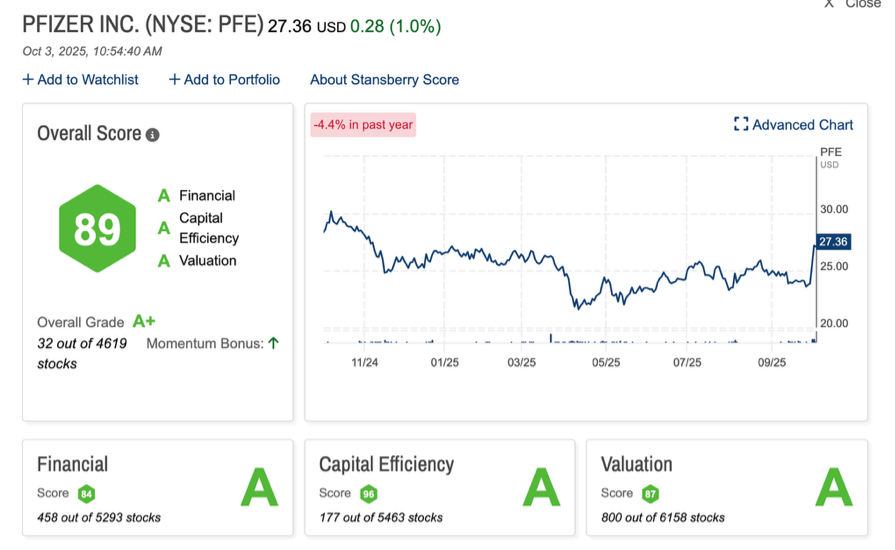Click the A+ Overall Grade label
This screenshot has height=550, width=895.
[144, 322]
